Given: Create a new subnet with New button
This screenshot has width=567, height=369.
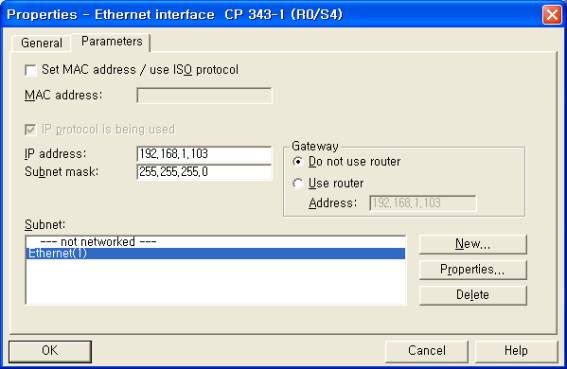Looking at the screenshot, I should tap(473, 244).
